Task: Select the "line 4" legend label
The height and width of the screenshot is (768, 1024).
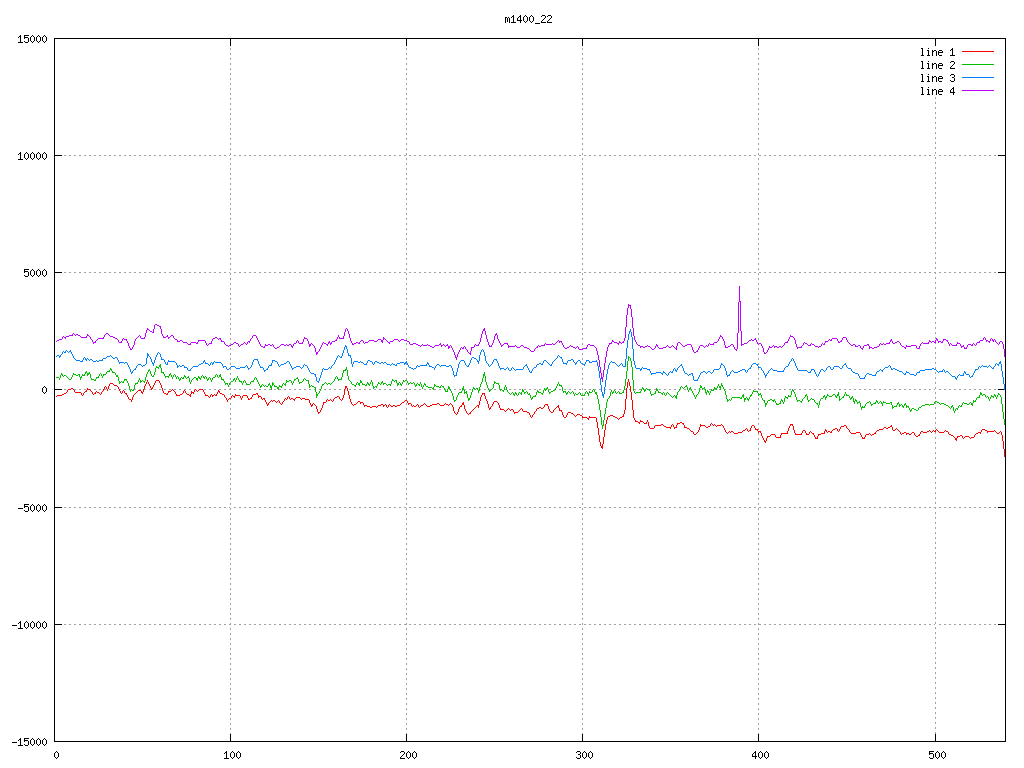Action: [x=937, y=91]
